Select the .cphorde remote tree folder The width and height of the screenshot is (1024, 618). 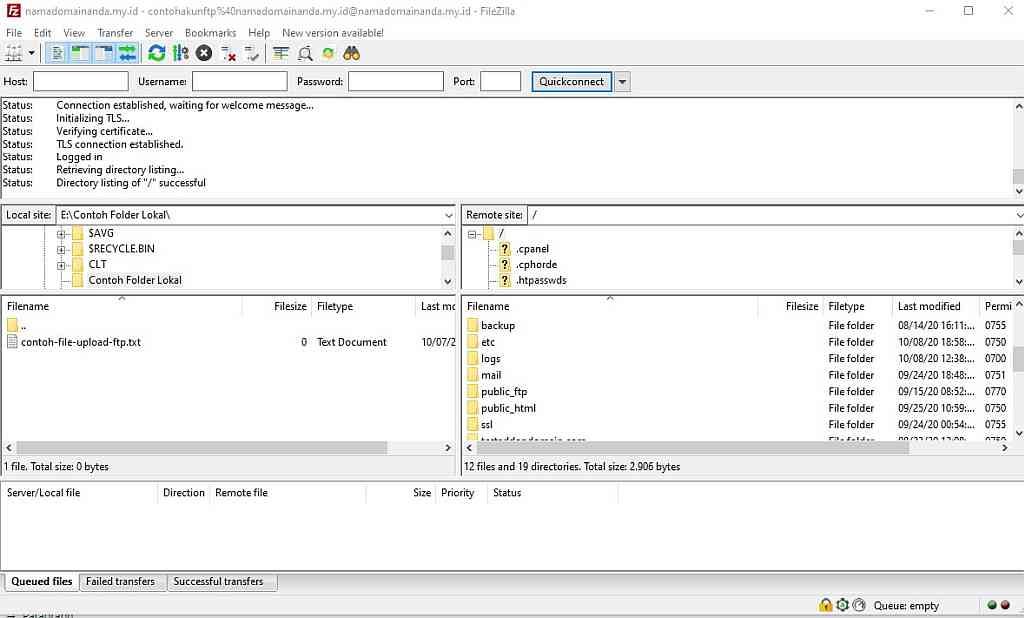click(536, 265)
